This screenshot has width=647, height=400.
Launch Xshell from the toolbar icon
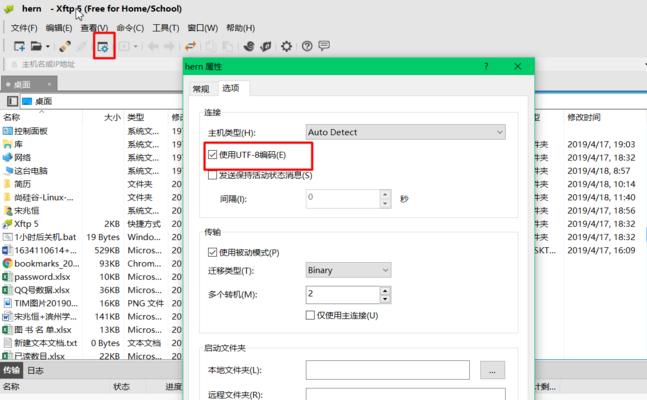249,46
